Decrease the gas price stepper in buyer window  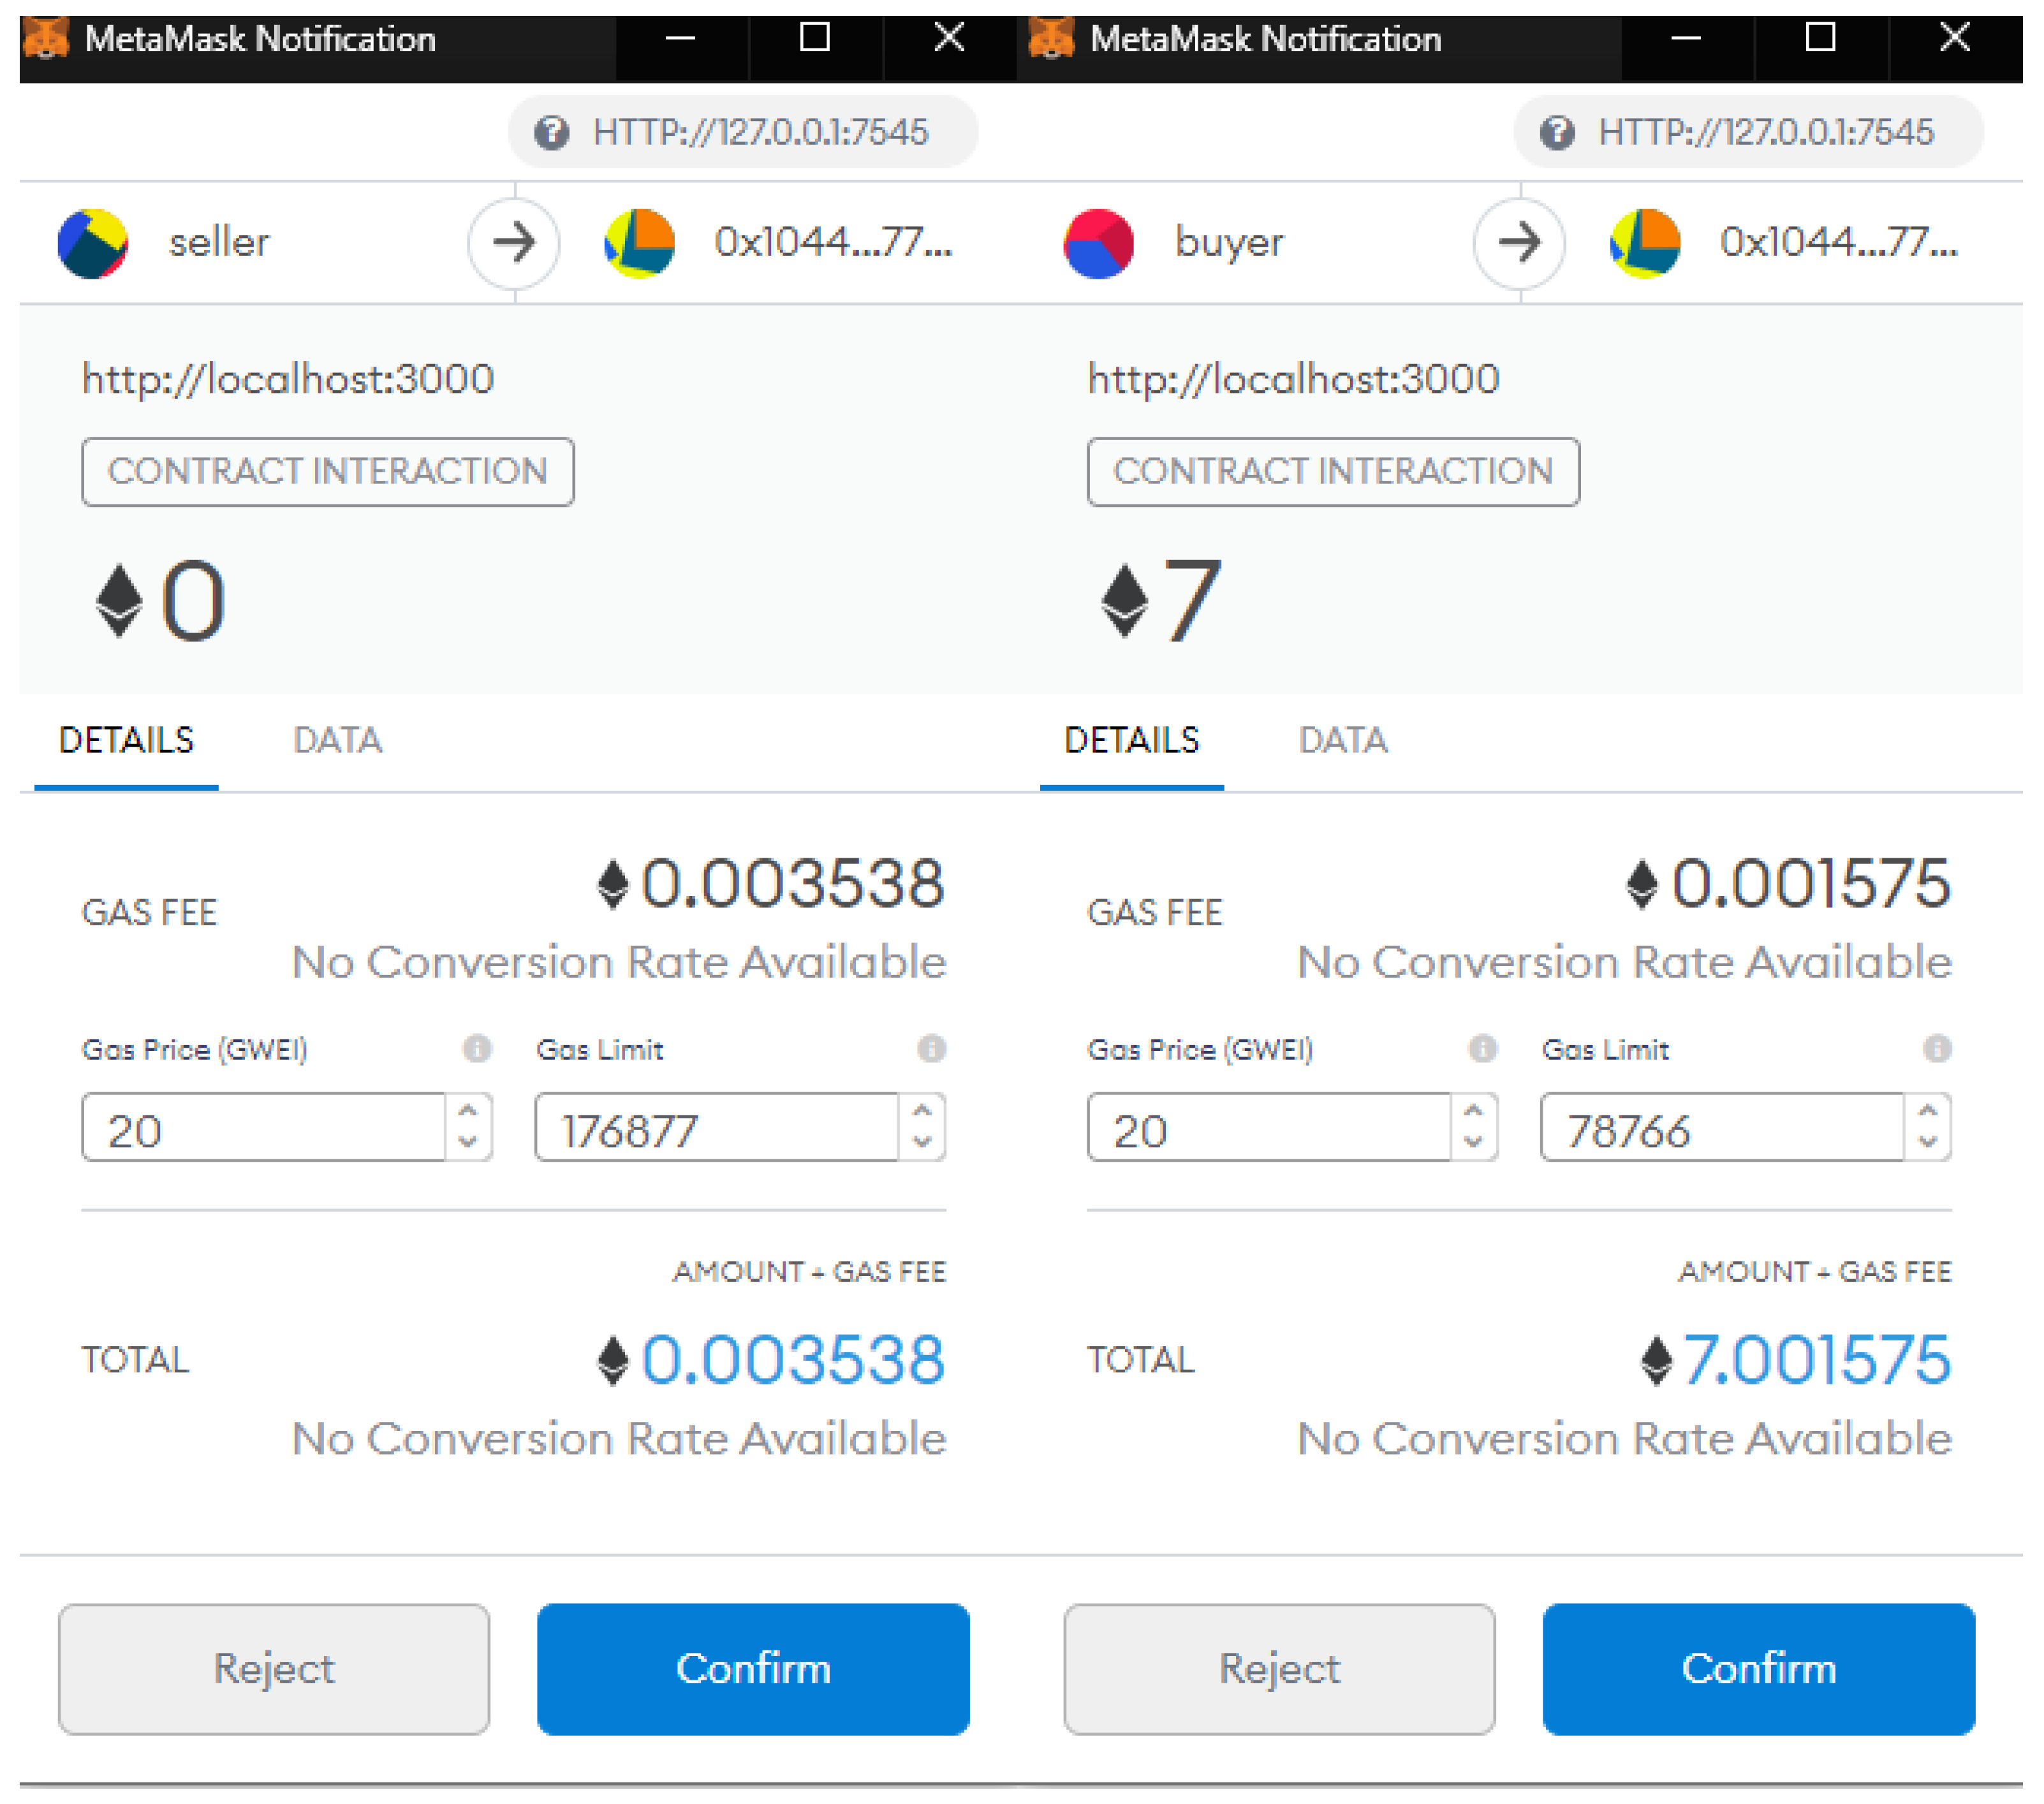tap(1472, 1141)
